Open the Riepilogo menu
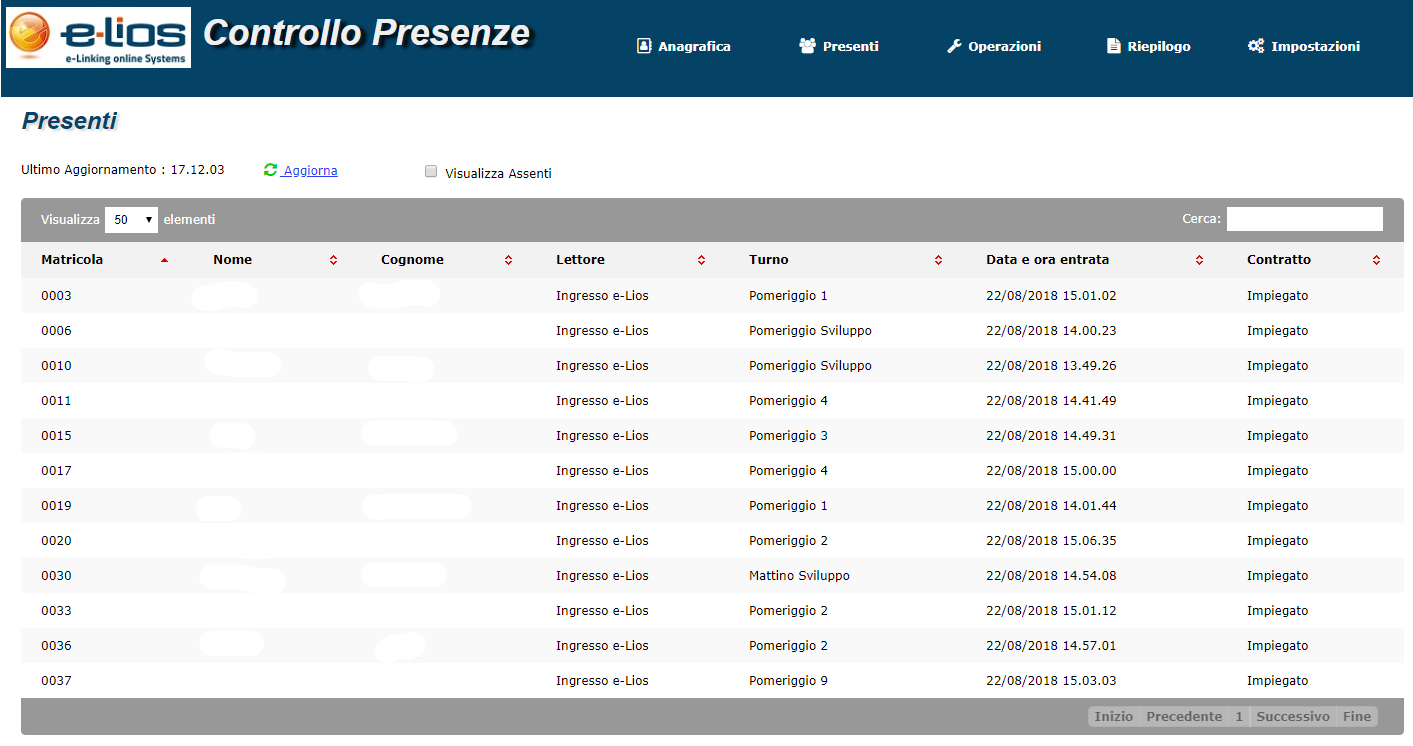The height and width of the screenshot is (746, 1413). tap(1149, 46)
